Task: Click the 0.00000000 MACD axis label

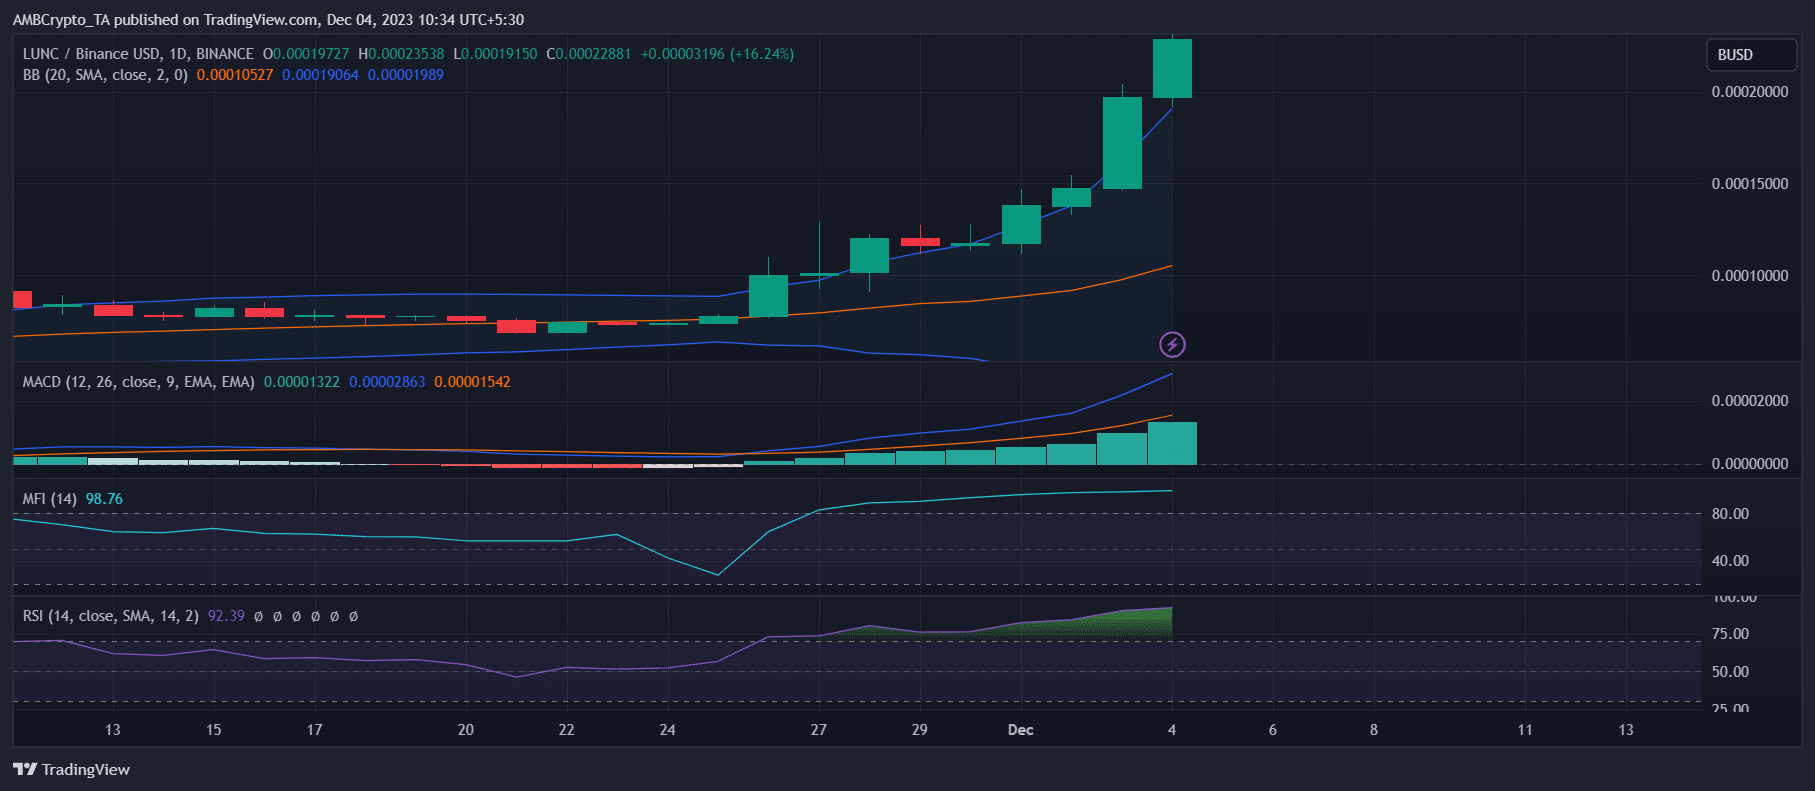Action: [1750, 464]
